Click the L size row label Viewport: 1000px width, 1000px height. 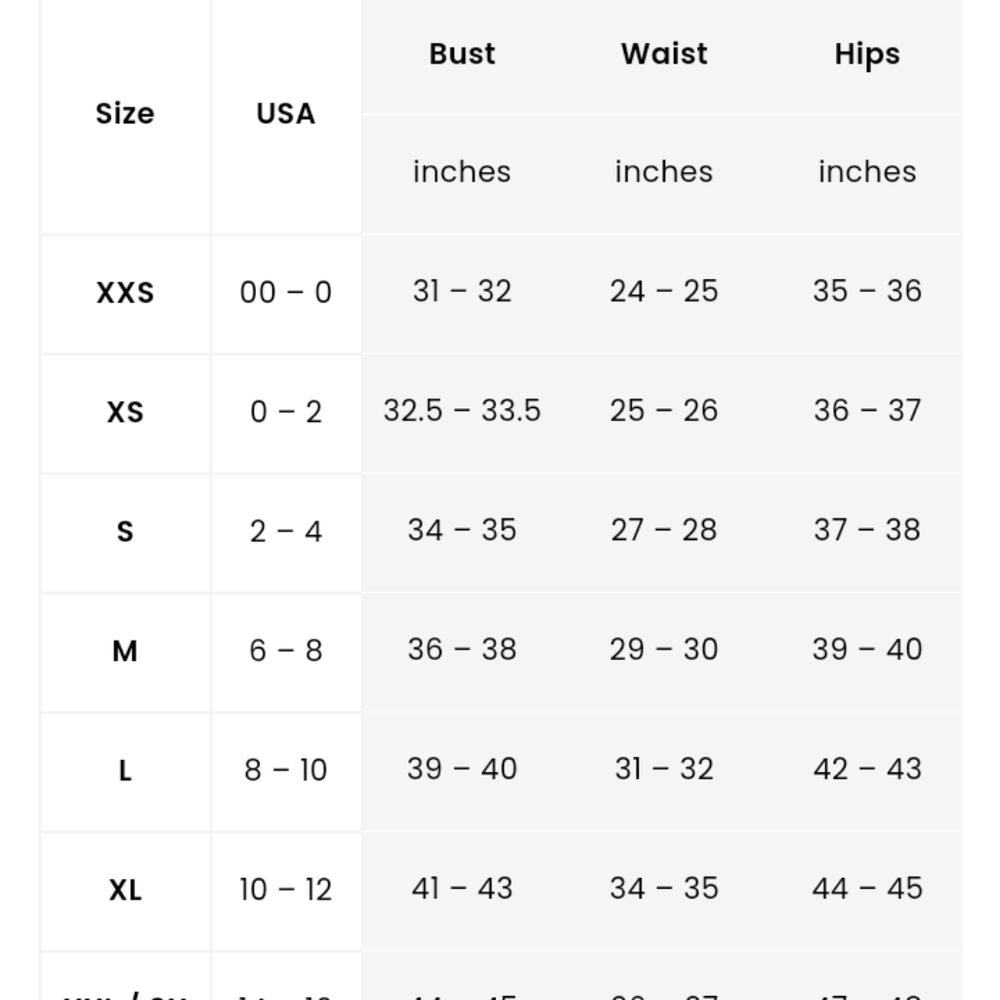pos(125,770)
